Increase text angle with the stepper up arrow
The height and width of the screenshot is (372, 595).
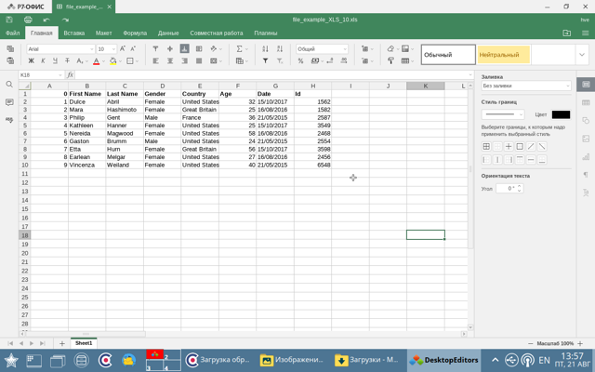coord(519,186)
